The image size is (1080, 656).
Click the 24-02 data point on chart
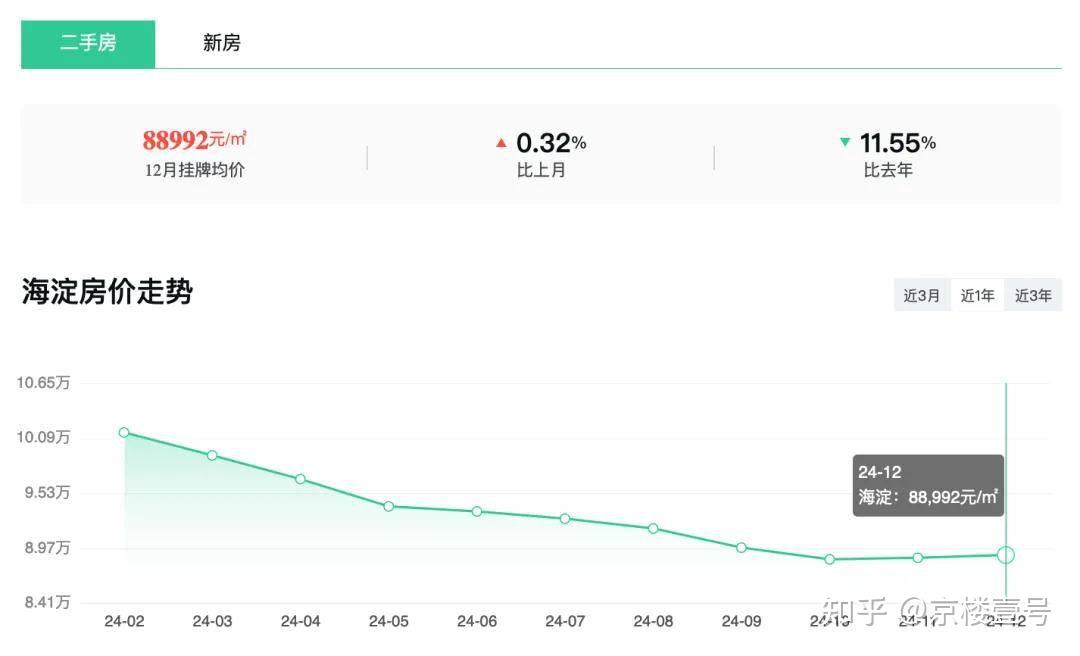point(124,433)
